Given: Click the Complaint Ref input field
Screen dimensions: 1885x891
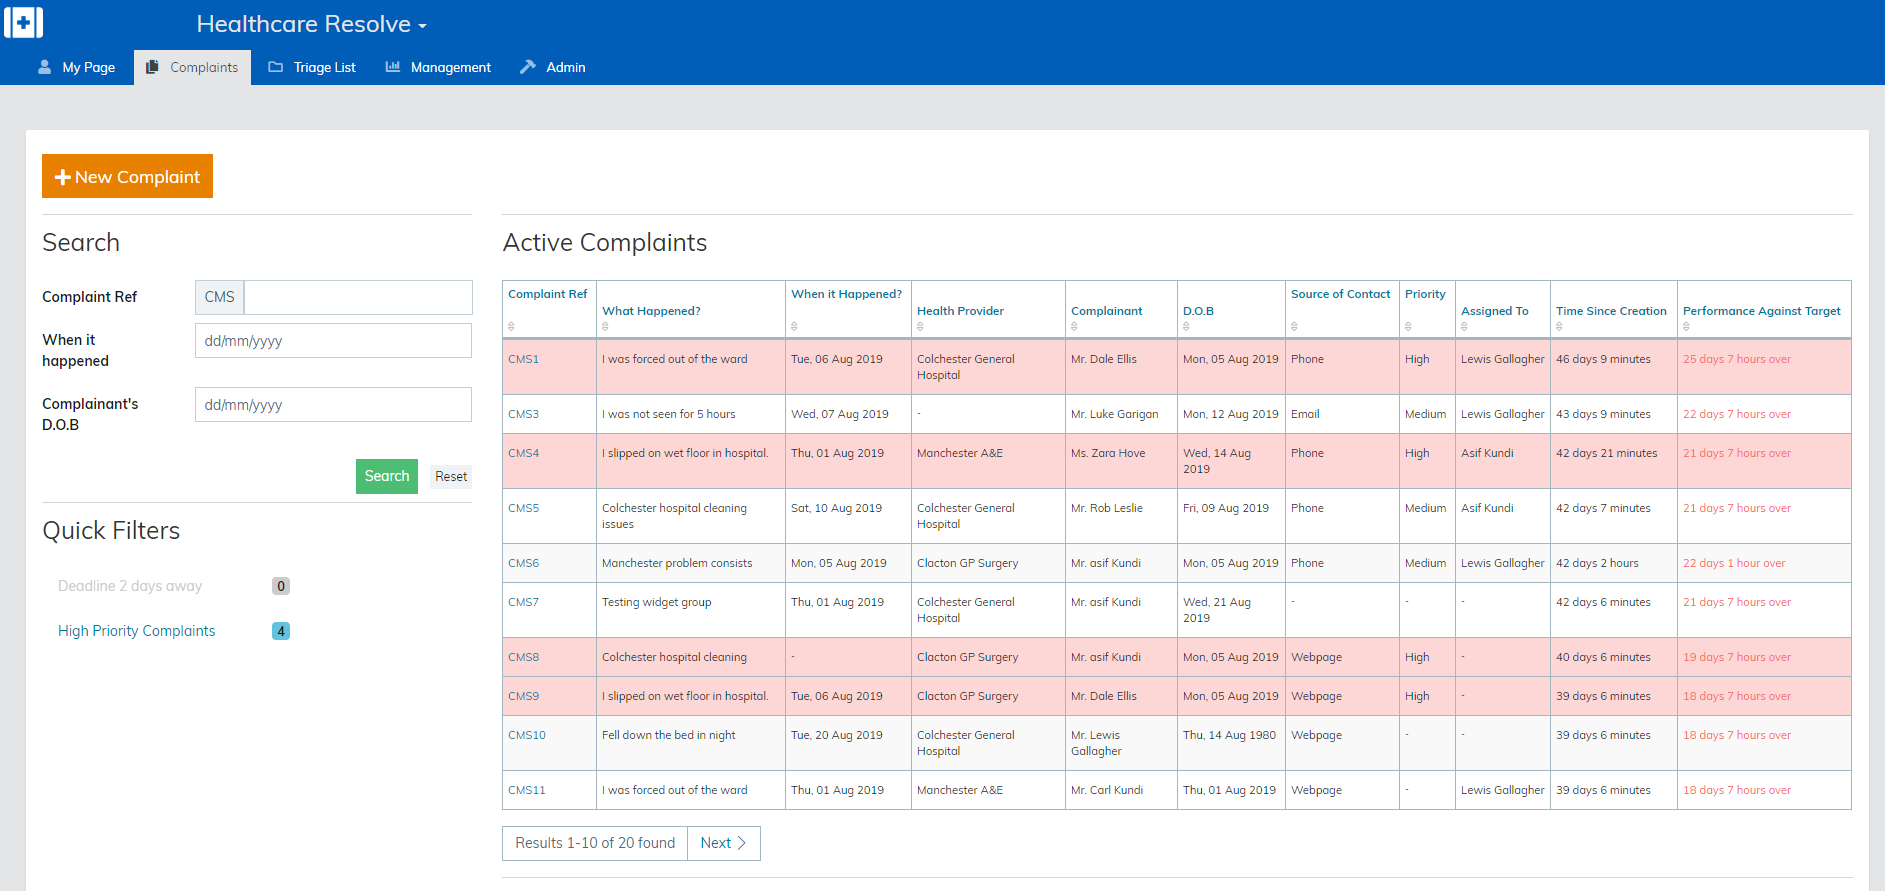Looking at the screenshot, I should pyautogui.click(x=357, y=297).
